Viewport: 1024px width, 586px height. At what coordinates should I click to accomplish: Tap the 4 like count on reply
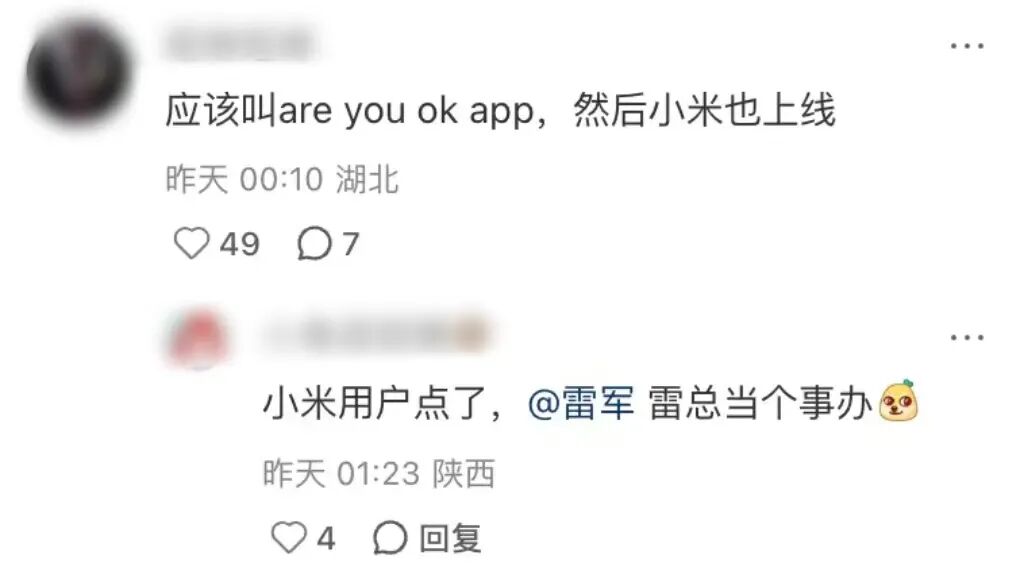pyautogui.click(x=326, y=539)
